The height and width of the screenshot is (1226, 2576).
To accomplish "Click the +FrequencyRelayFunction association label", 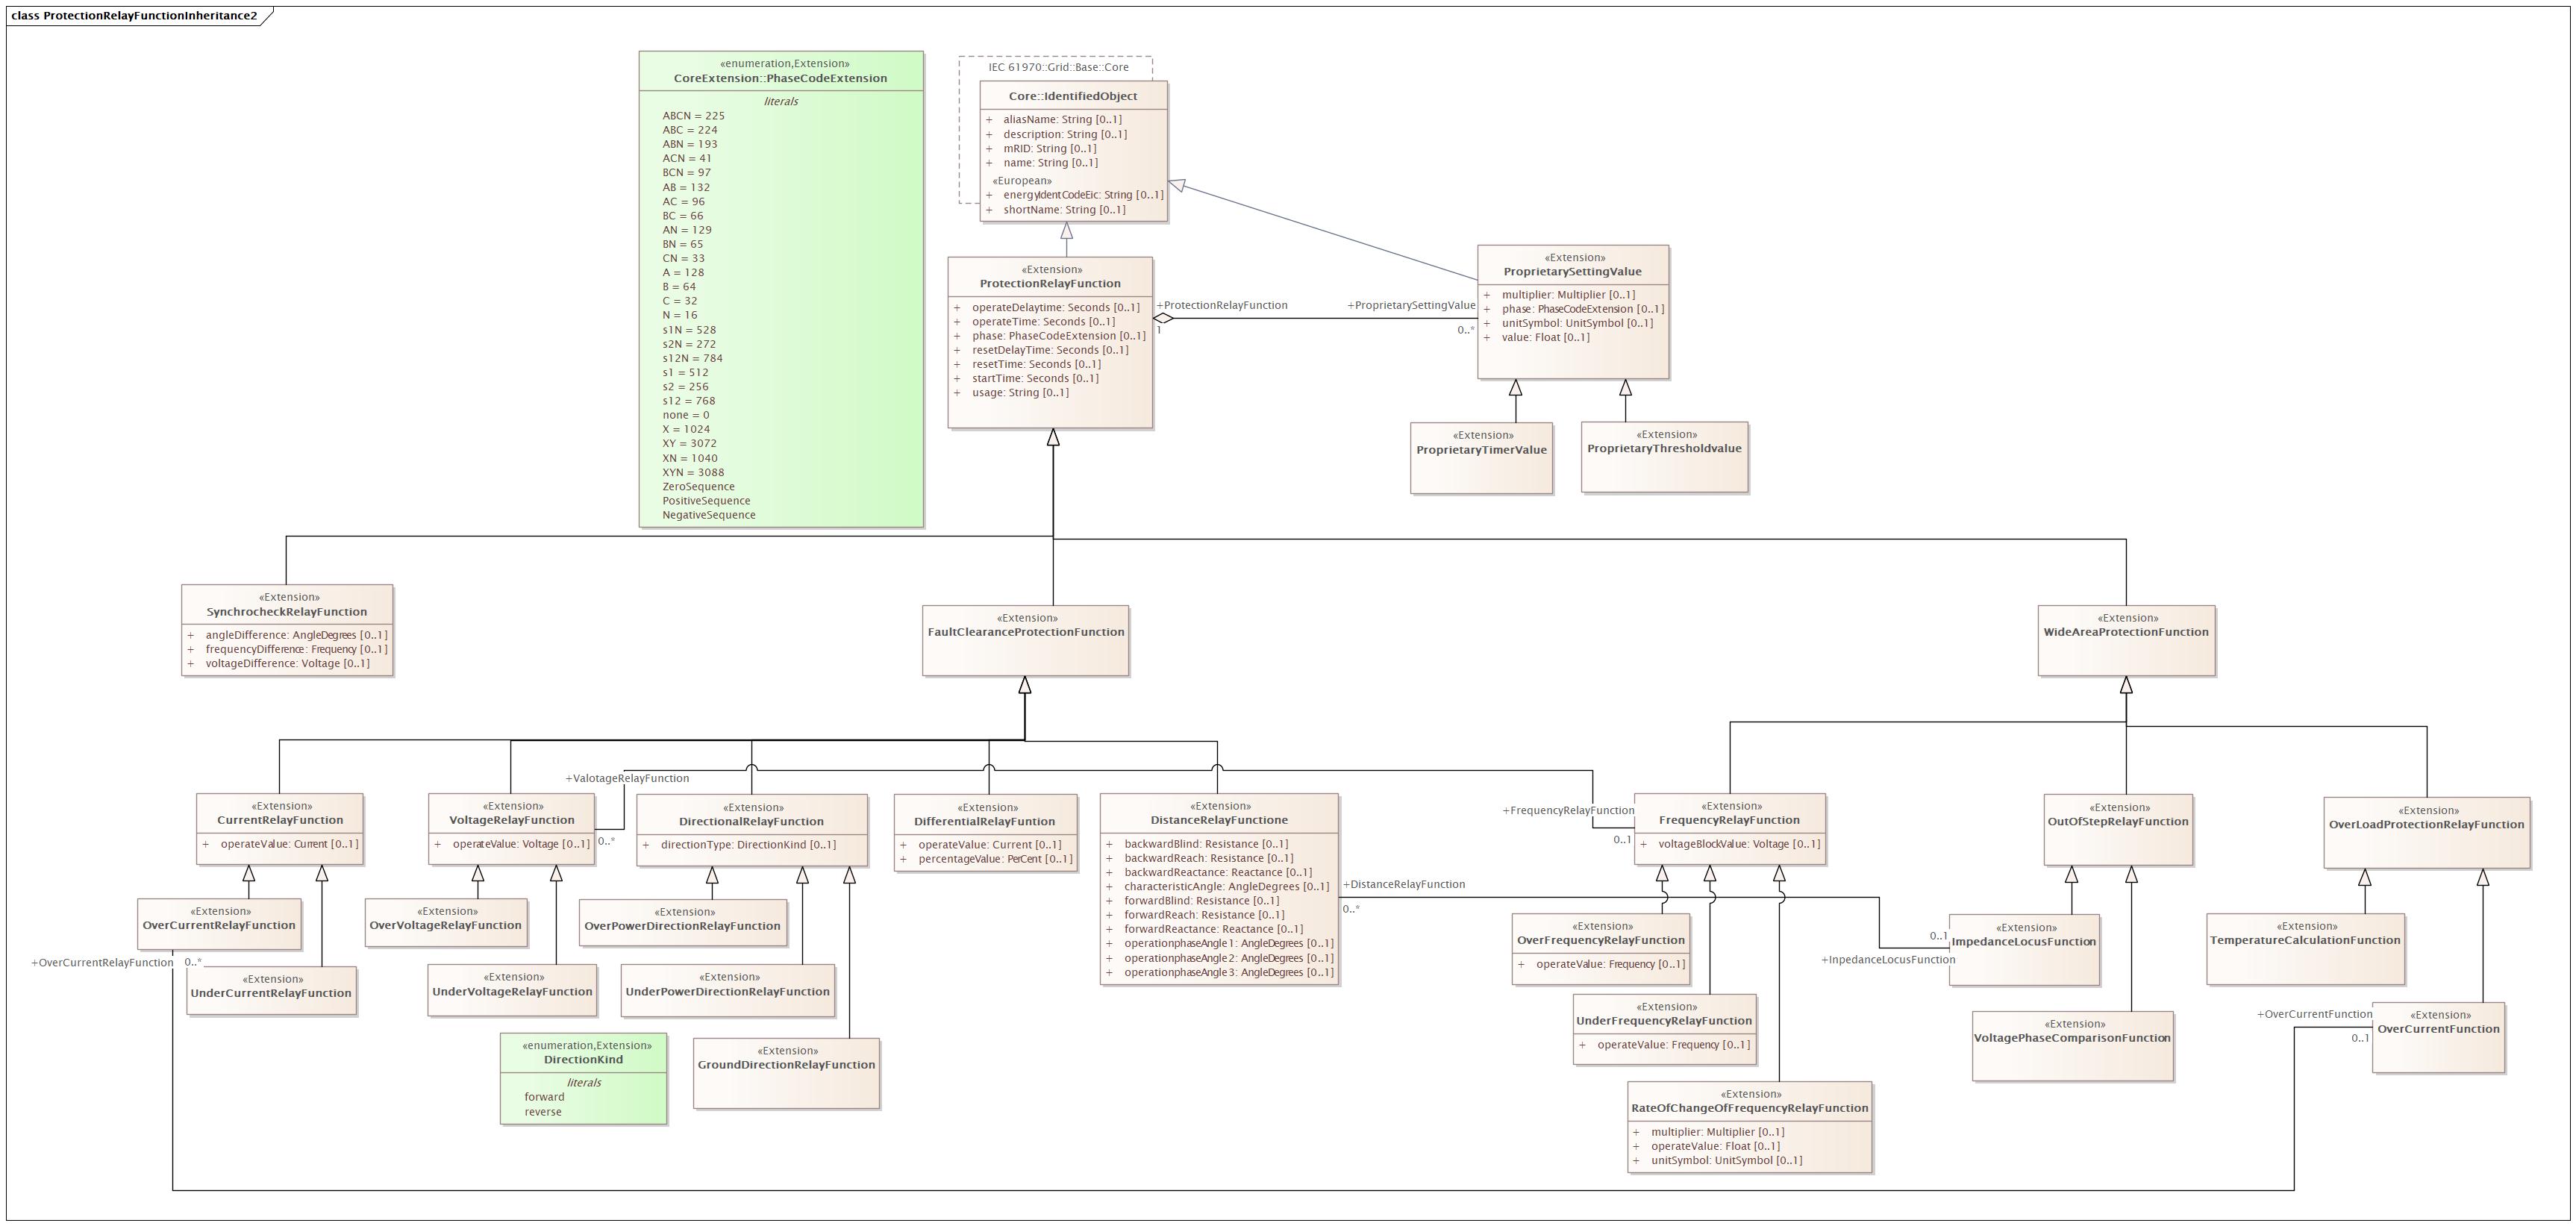I will pyautogui.click(x=1568, y=810).
